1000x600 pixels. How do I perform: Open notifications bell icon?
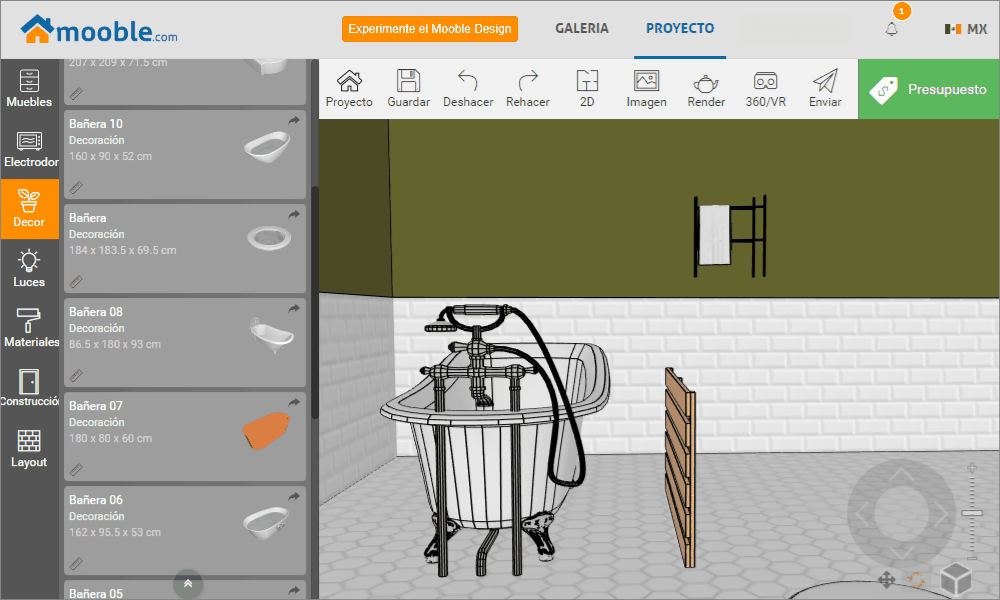(x=892, y=29)
